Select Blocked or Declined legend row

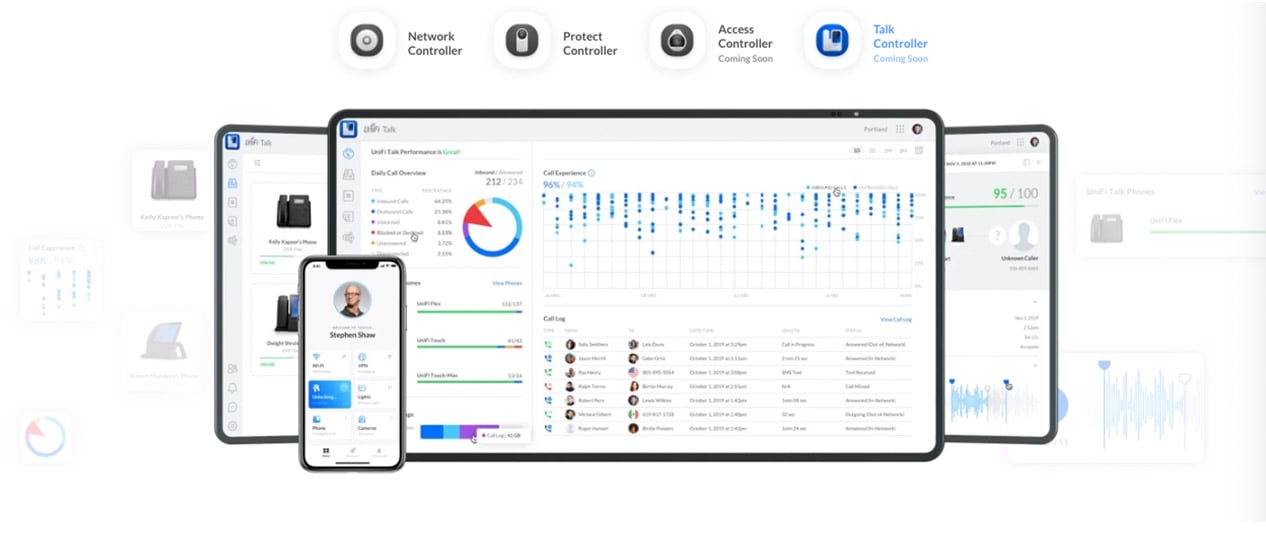[x=411, y=232]
